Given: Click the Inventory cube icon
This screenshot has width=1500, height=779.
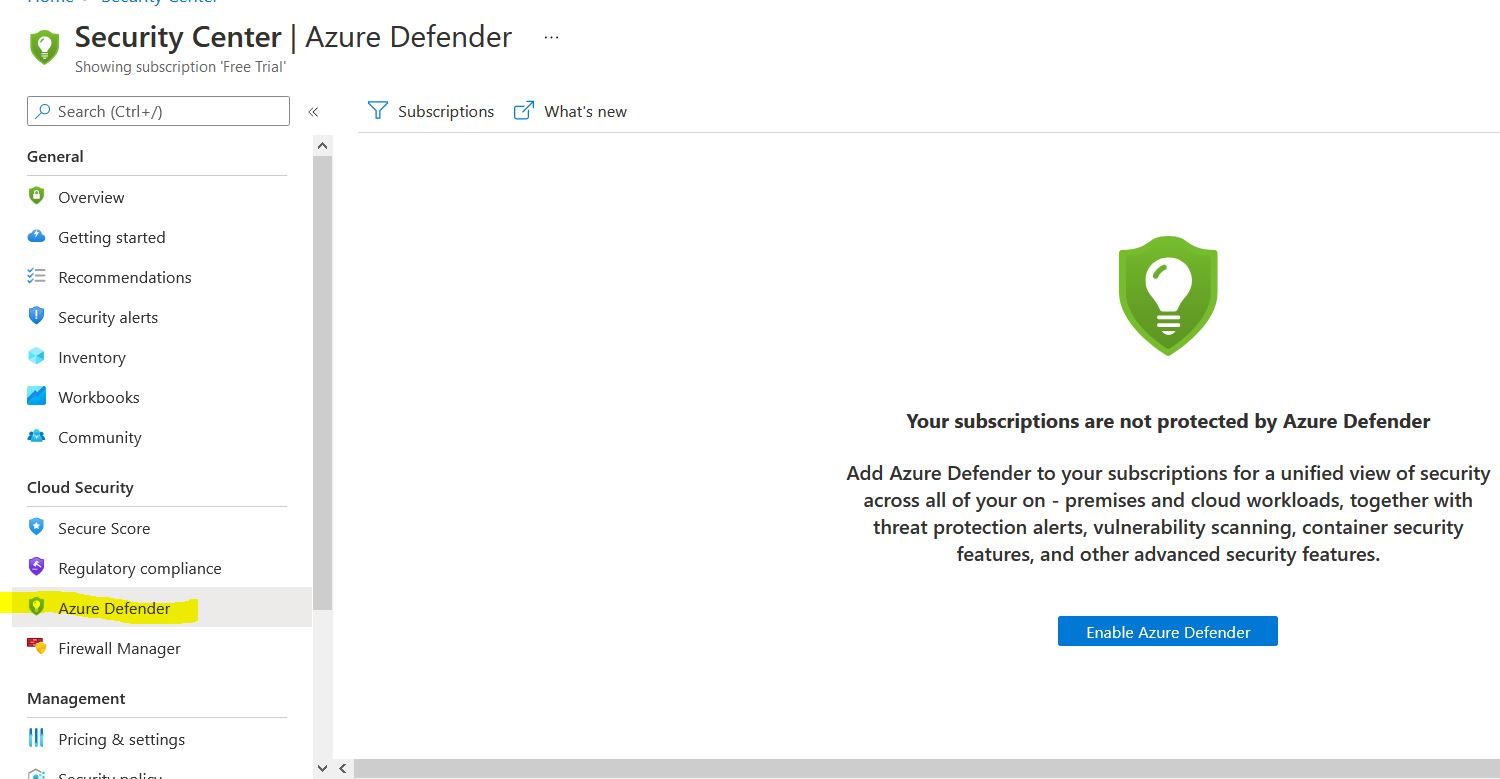Looking at the screenshot, I should 37,356.
